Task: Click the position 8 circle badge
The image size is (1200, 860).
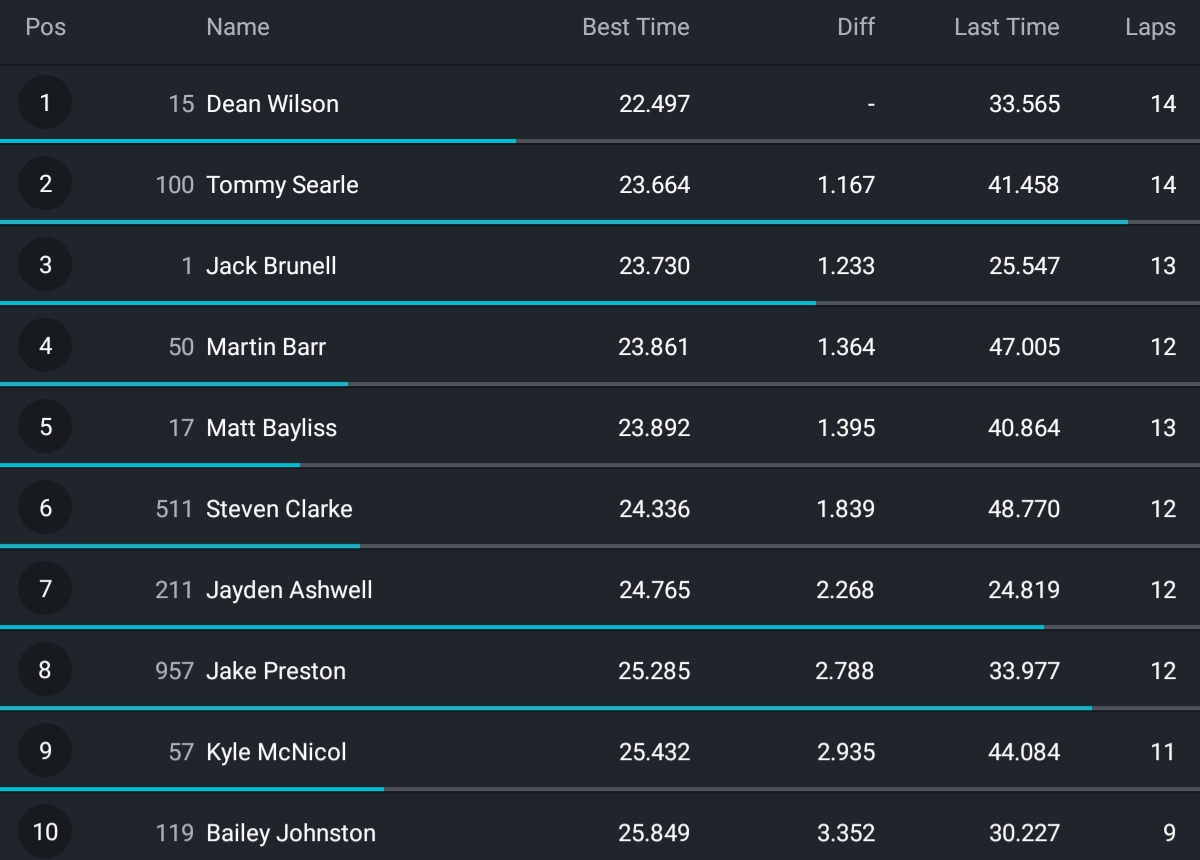Action: (x=45, y=670)
